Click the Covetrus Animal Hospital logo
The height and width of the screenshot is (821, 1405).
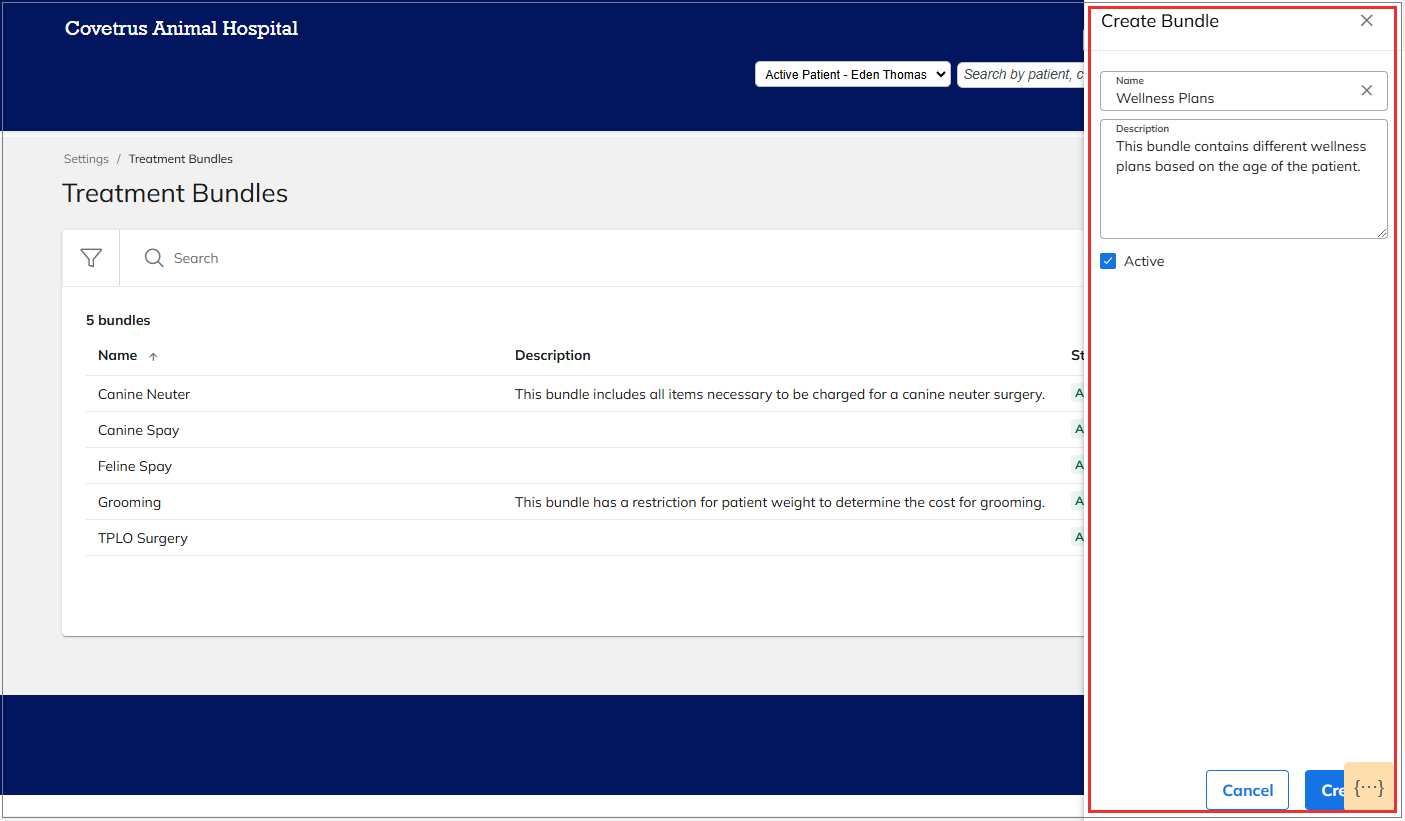click(x=181, y=28)
